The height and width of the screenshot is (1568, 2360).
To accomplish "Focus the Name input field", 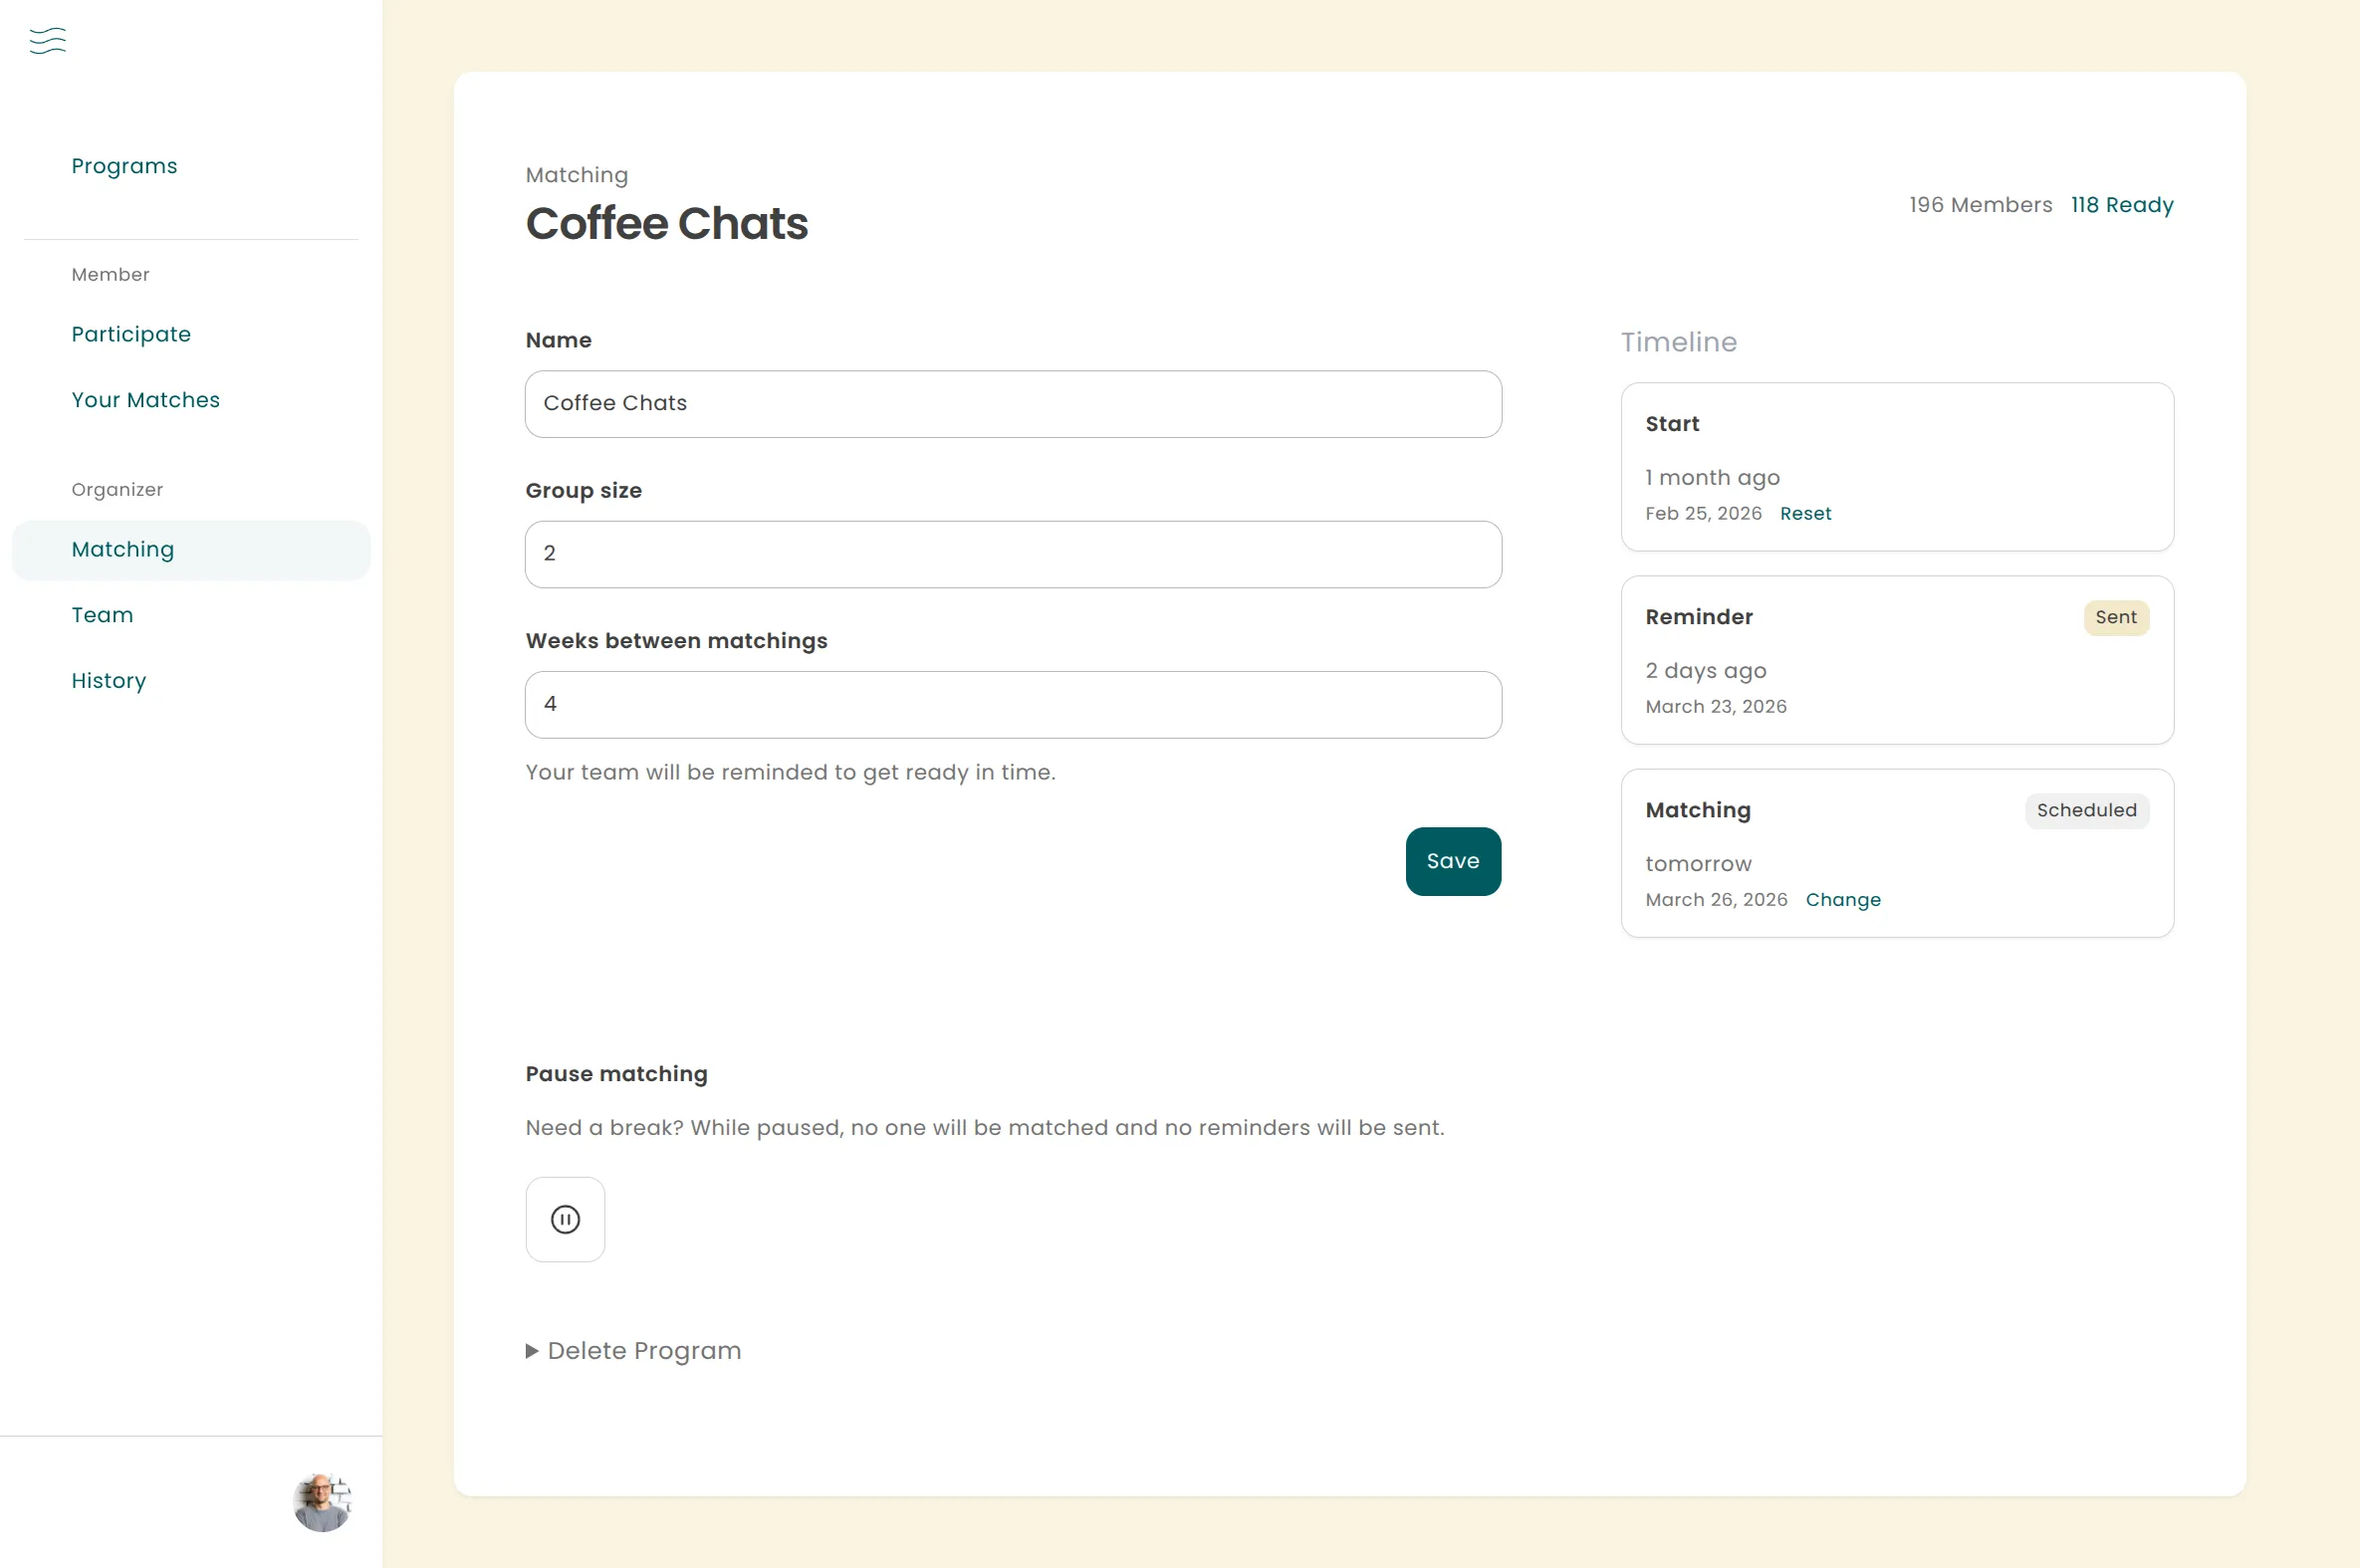I will pos(1012,404).
